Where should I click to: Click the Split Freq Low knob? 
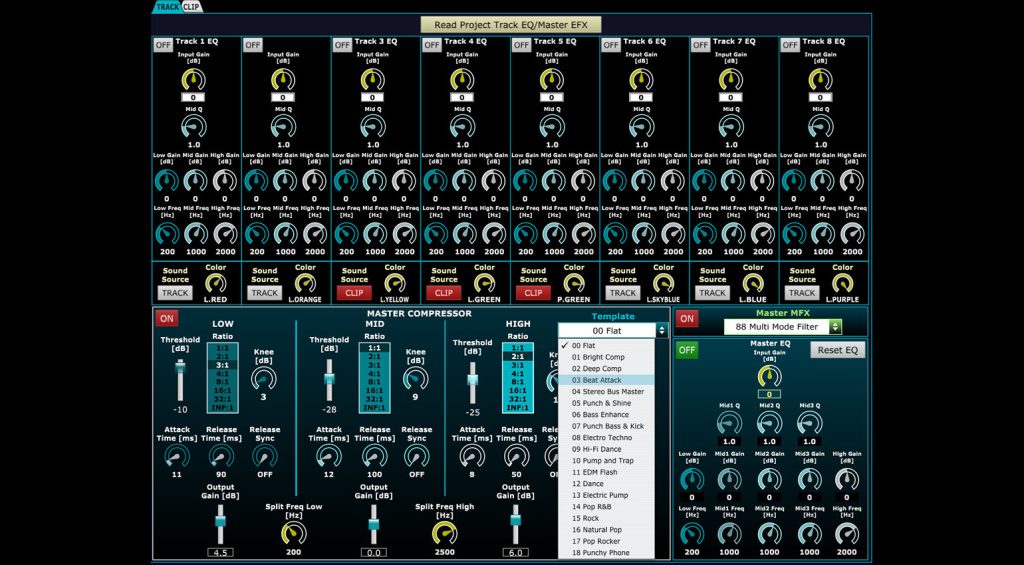pyautogui.click(x=293, y=532)
